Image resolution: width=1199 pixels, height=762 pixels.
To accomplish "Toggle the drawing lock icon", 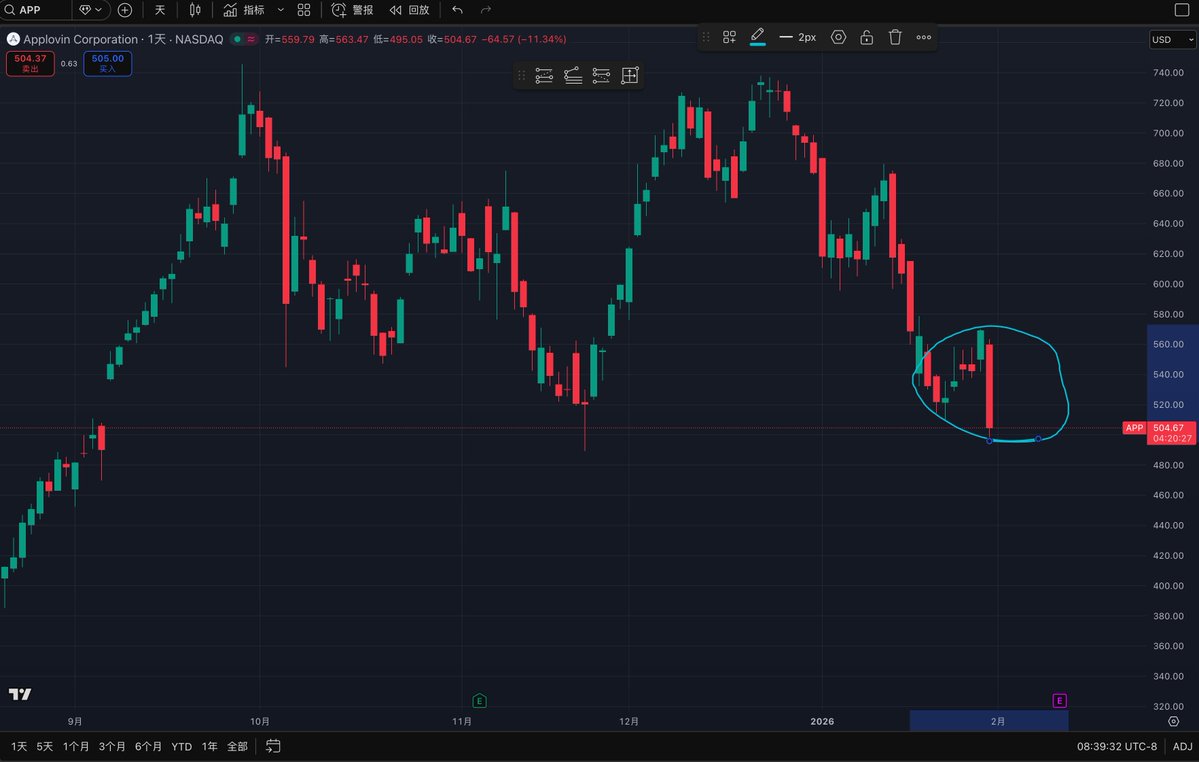I will point(866,37).
